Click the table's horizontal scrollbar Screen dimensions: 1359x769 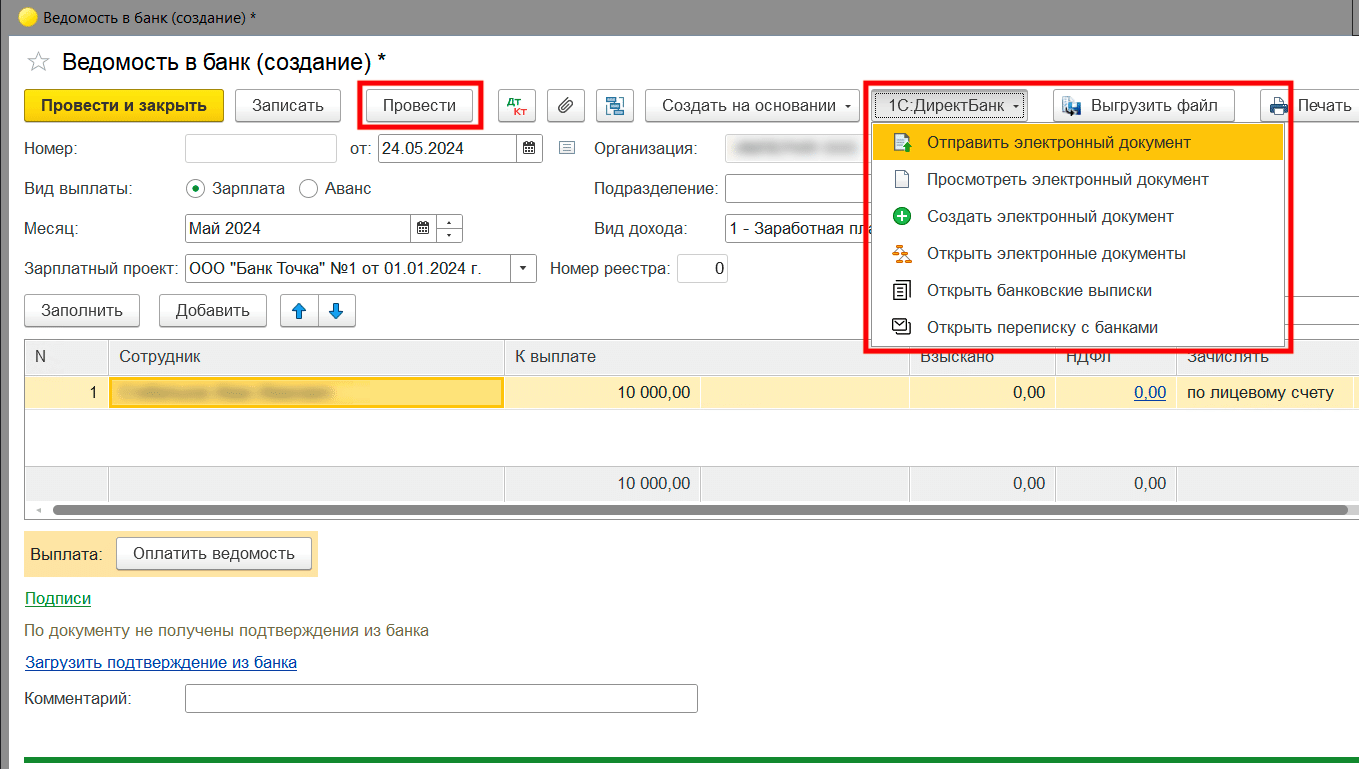[x=700, y=510]
